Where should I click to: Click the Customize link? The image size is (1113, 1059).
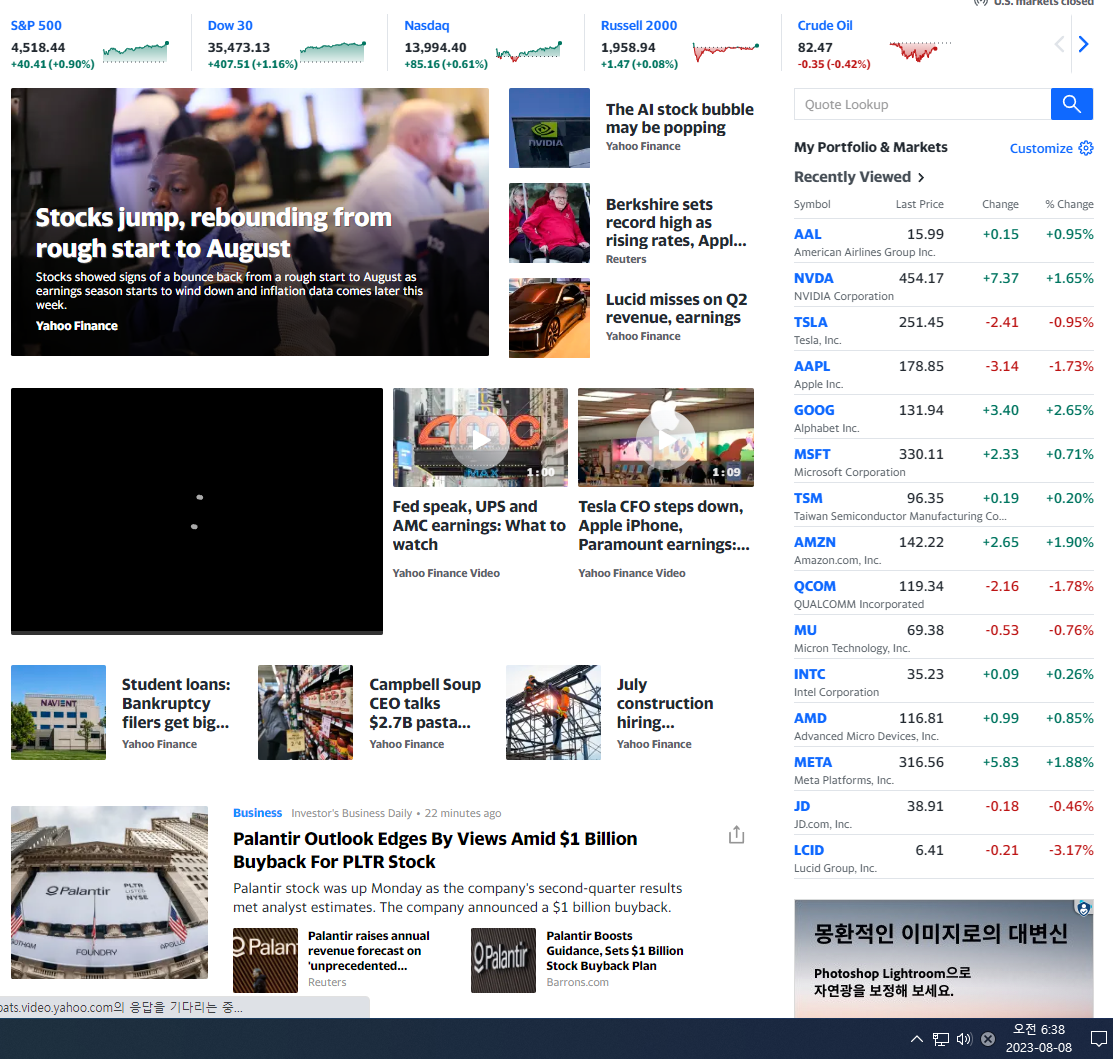point(1041,148)
